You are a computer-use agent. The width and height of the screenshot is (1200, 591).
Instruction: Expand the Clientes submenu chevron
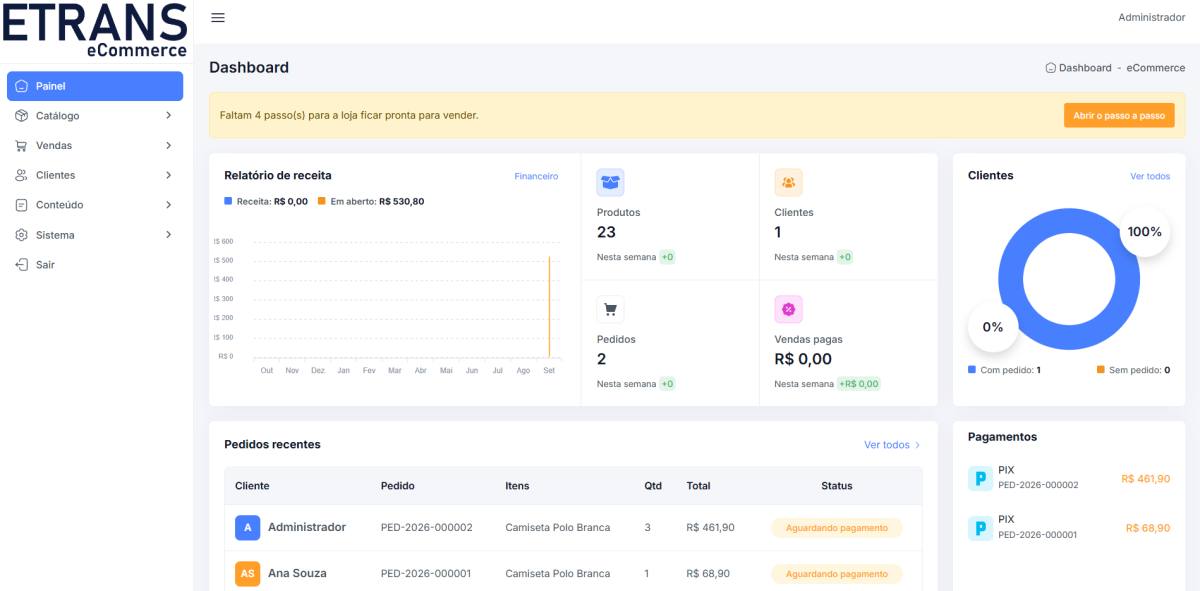(168, 175)
